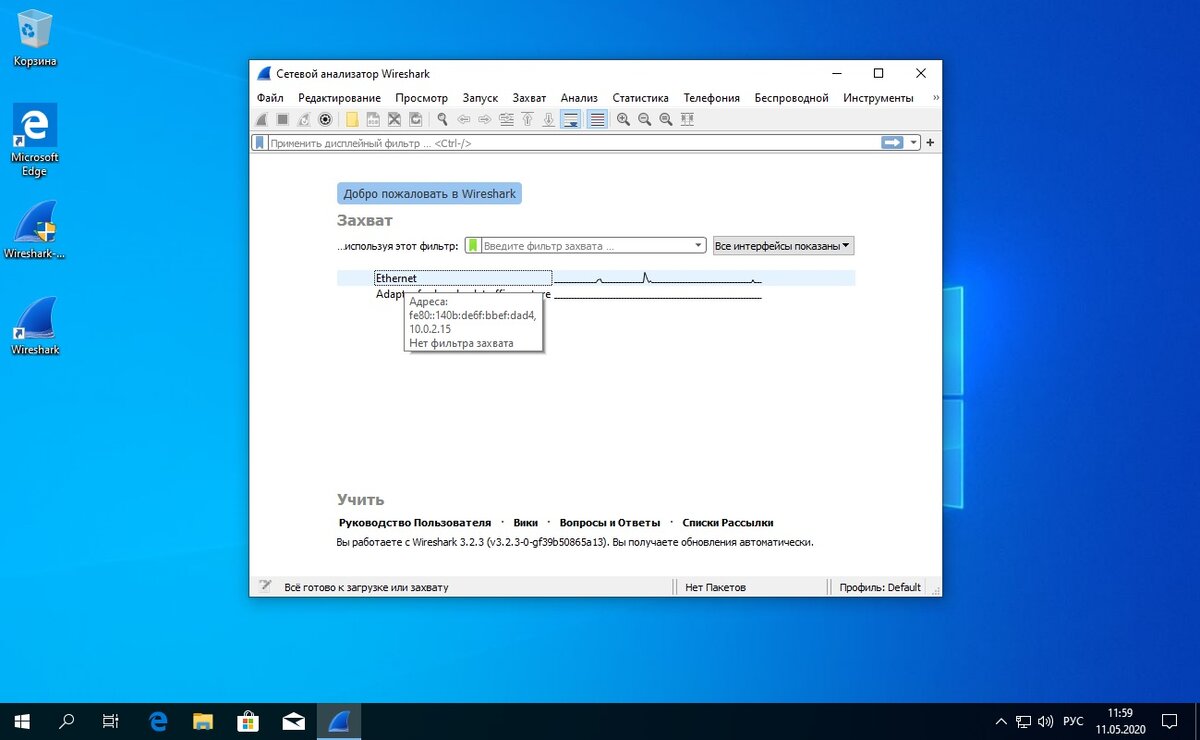Click the resize columns toolbar icon
Image resolution: width=1200 pixels, height=740 pixels.
tap(687, 119)
